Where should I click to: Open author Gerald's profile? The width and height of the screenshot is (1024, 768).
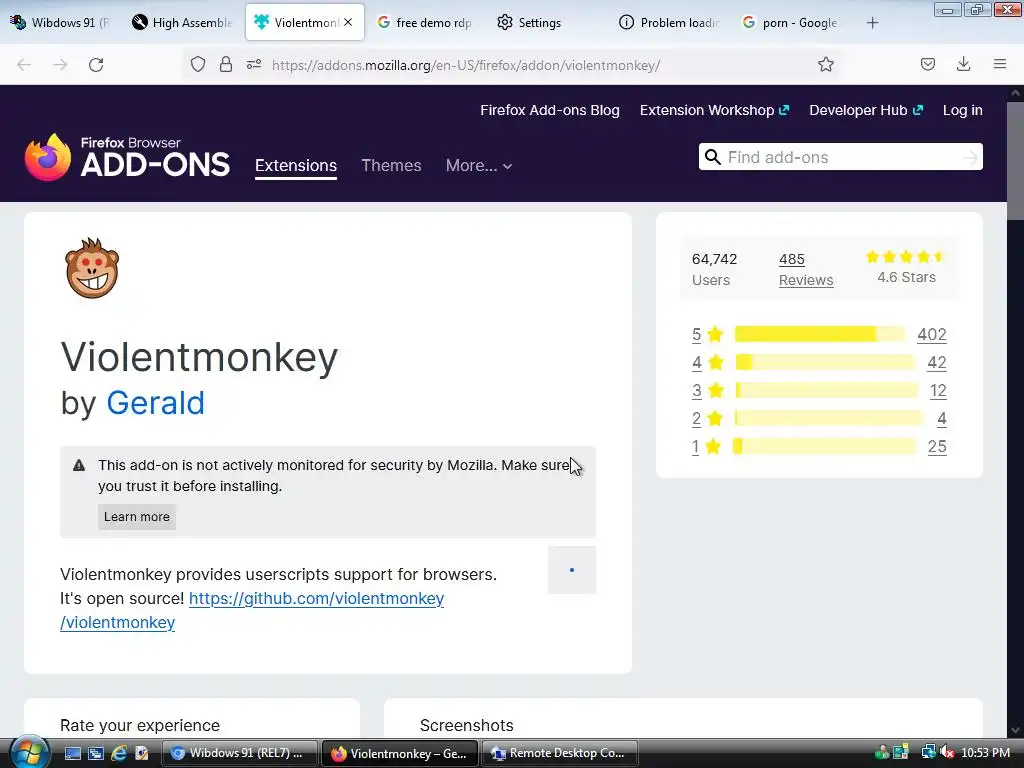155,403
